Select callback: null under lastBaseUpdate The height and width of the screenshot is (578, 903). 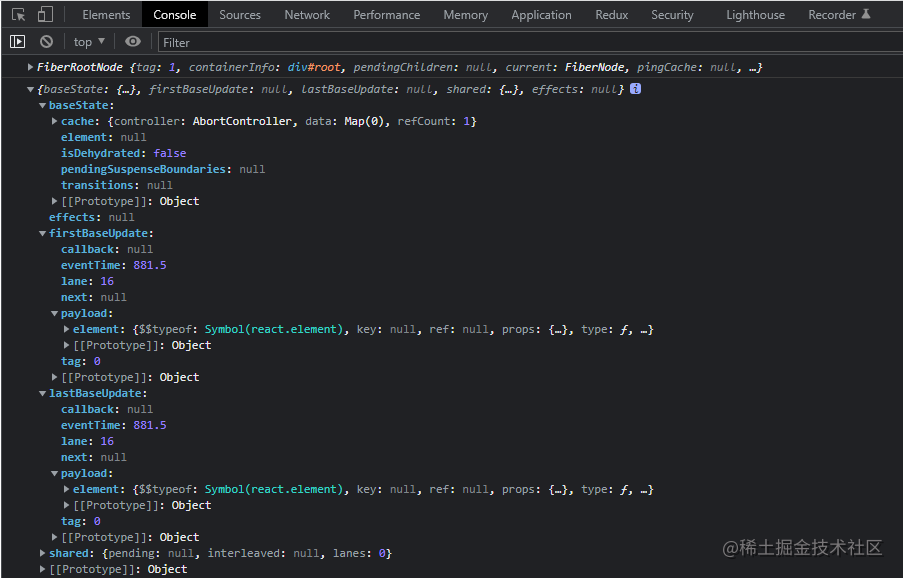tap(107, 409)
